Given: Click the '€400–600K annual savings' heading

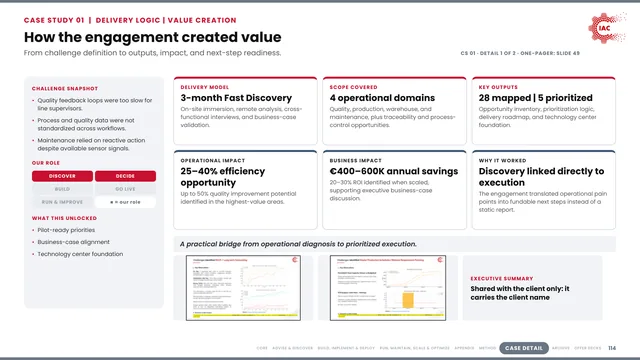Looking at the screenshot, I should (x=394, y=171).
